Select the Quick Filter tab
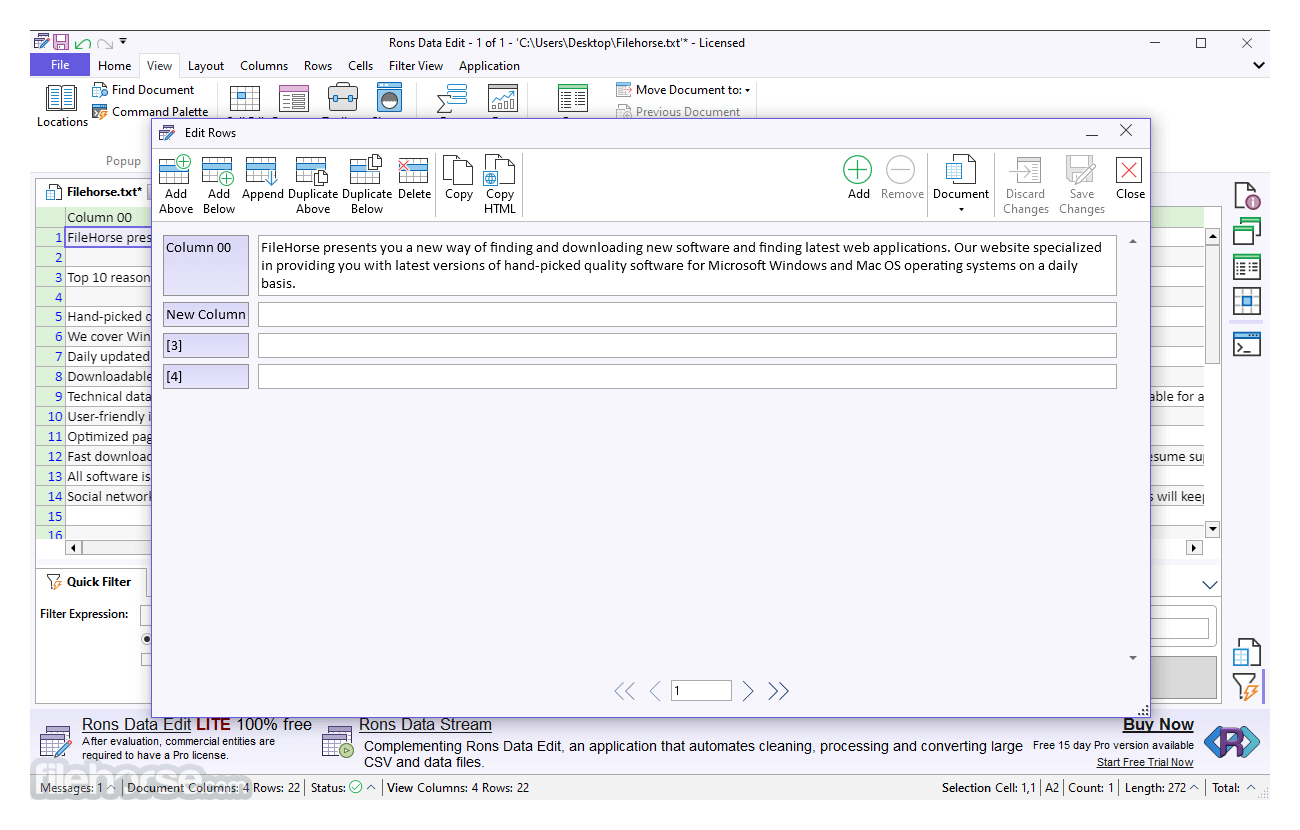Screen dimensions: 1300x830 90,582
